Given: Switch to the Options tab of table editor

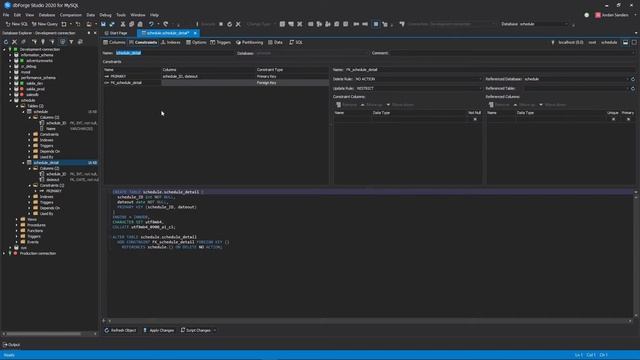Looking at the screenshot, I should click(x=196, y=42).
